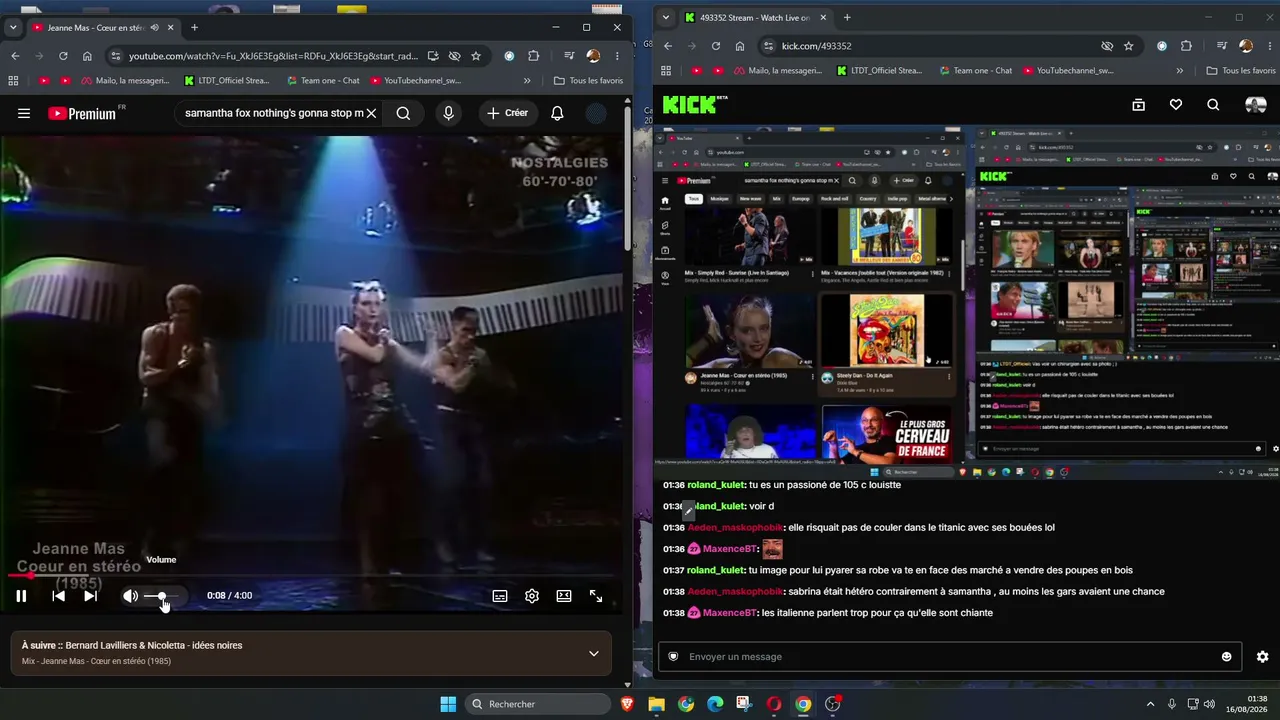Bookmark the Kick page with star
The image size is (1280, 720).
click(x=1129, y=46)
